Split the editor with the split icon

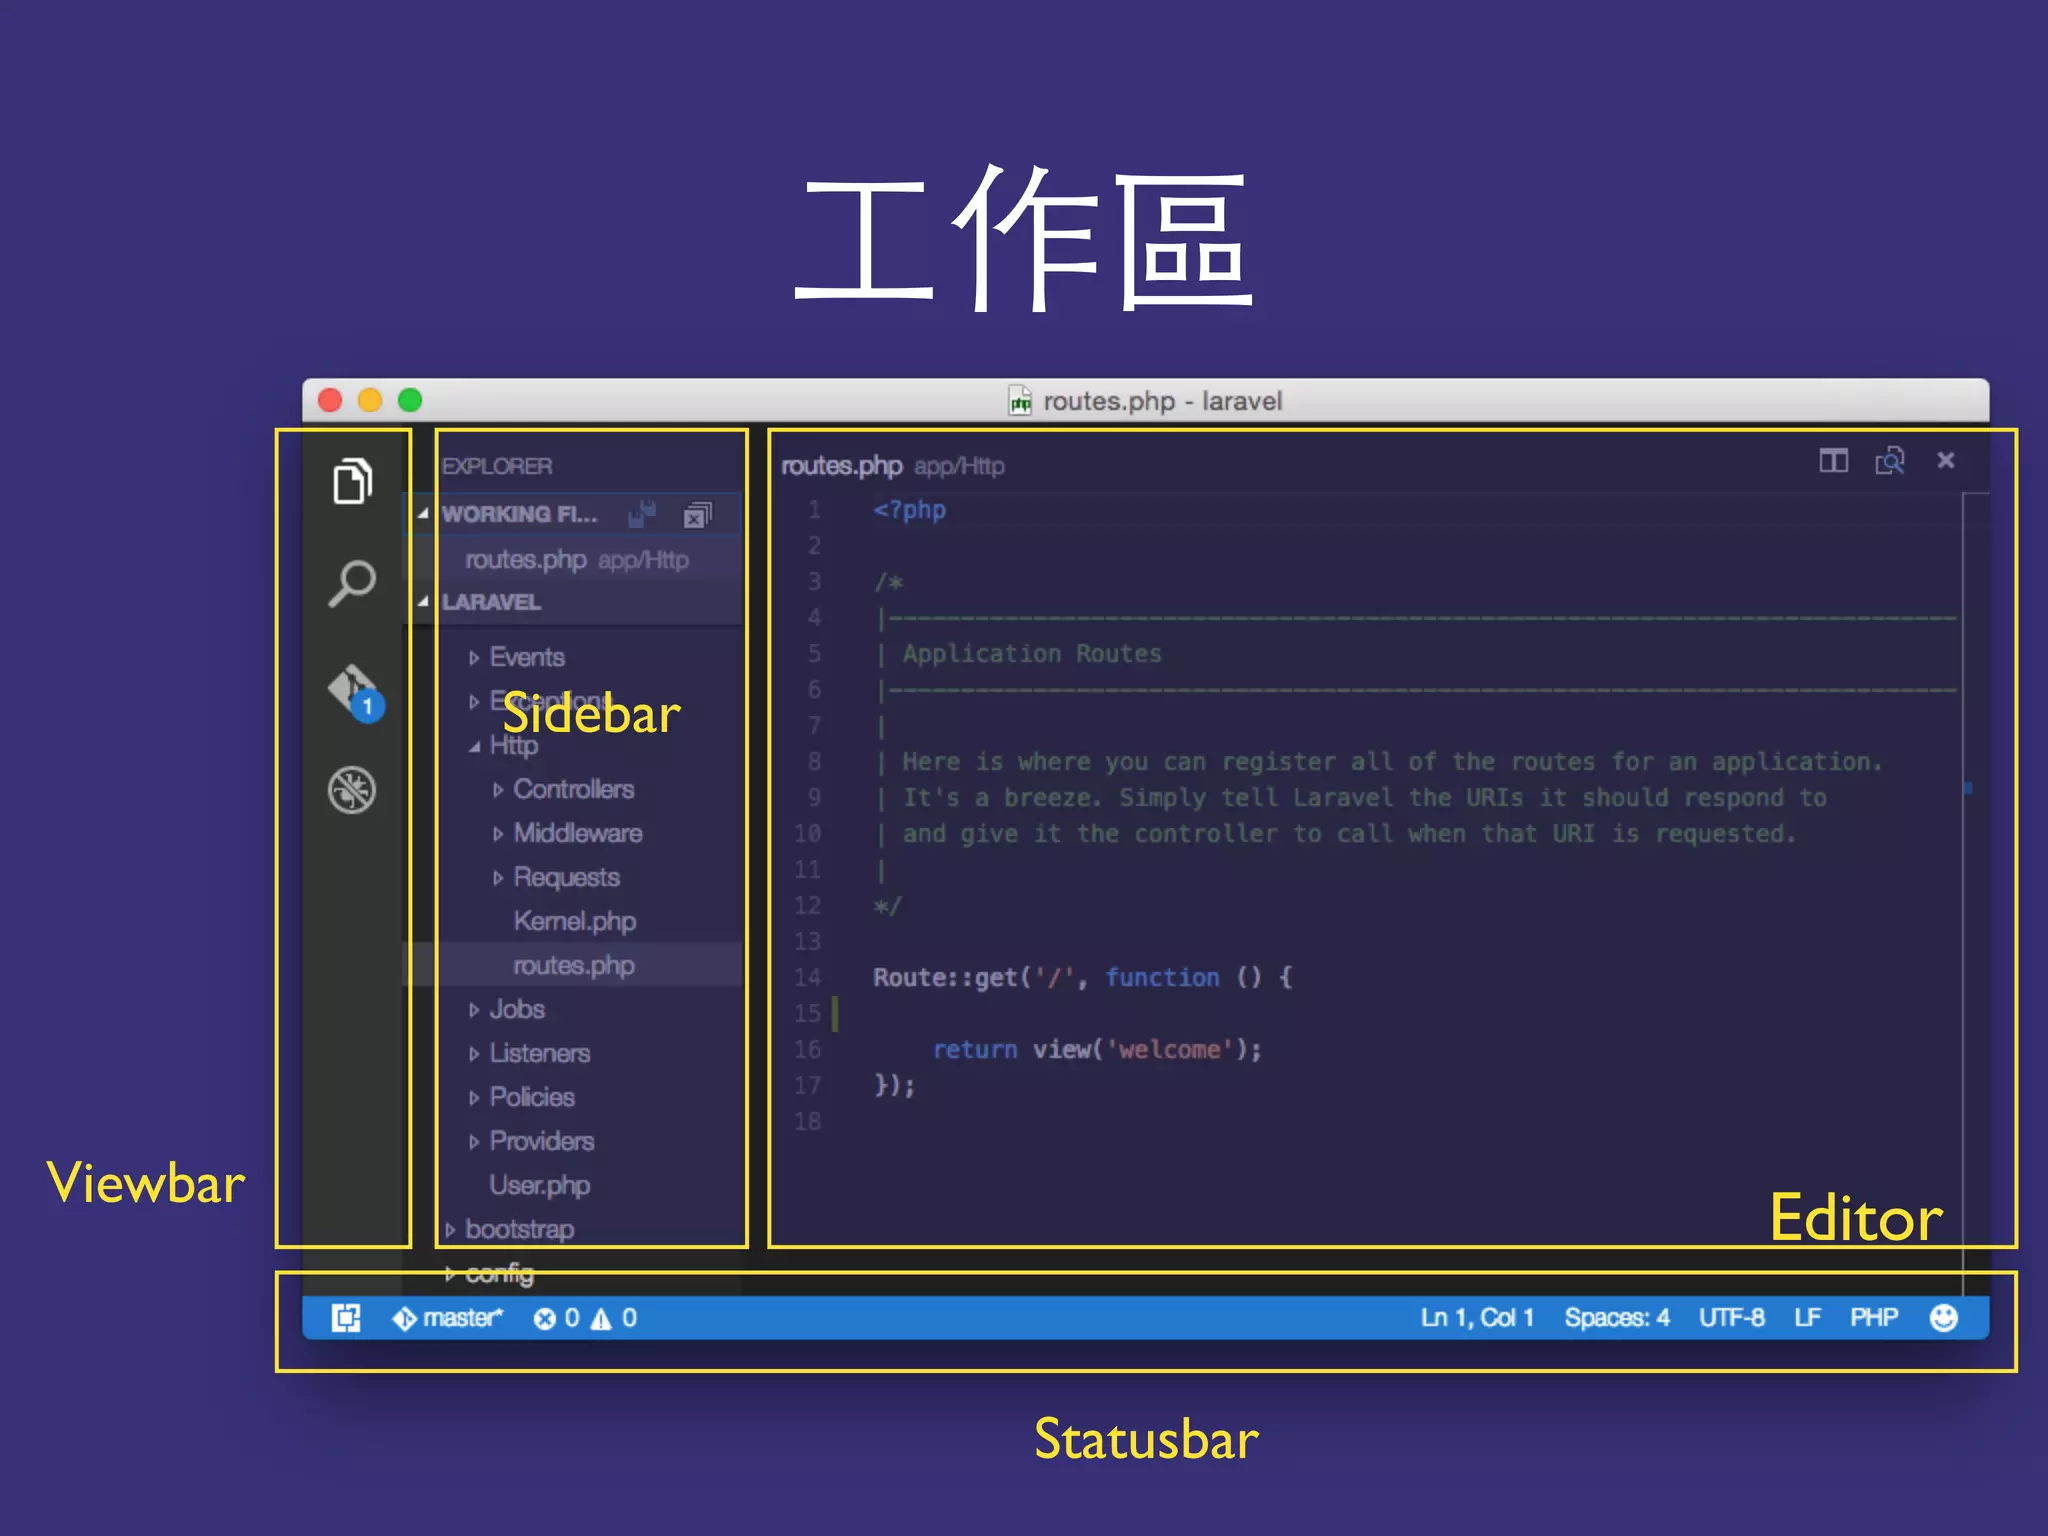click(x=1833, y=461)
